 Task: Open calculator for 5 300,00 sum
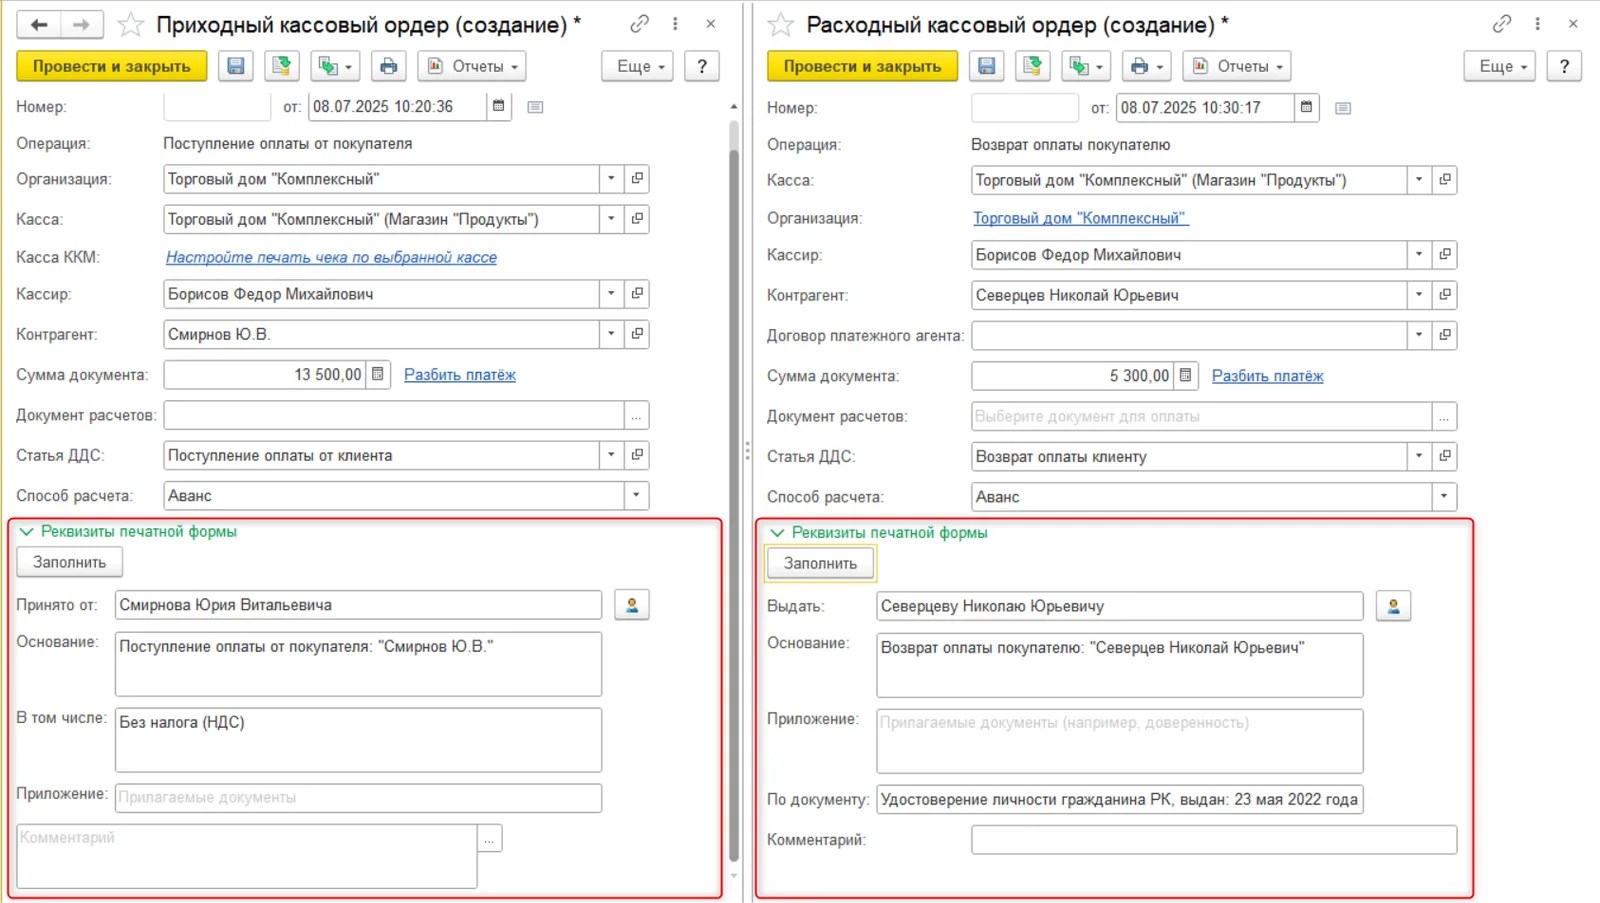pyautogui.click(x=1185, y=375)
